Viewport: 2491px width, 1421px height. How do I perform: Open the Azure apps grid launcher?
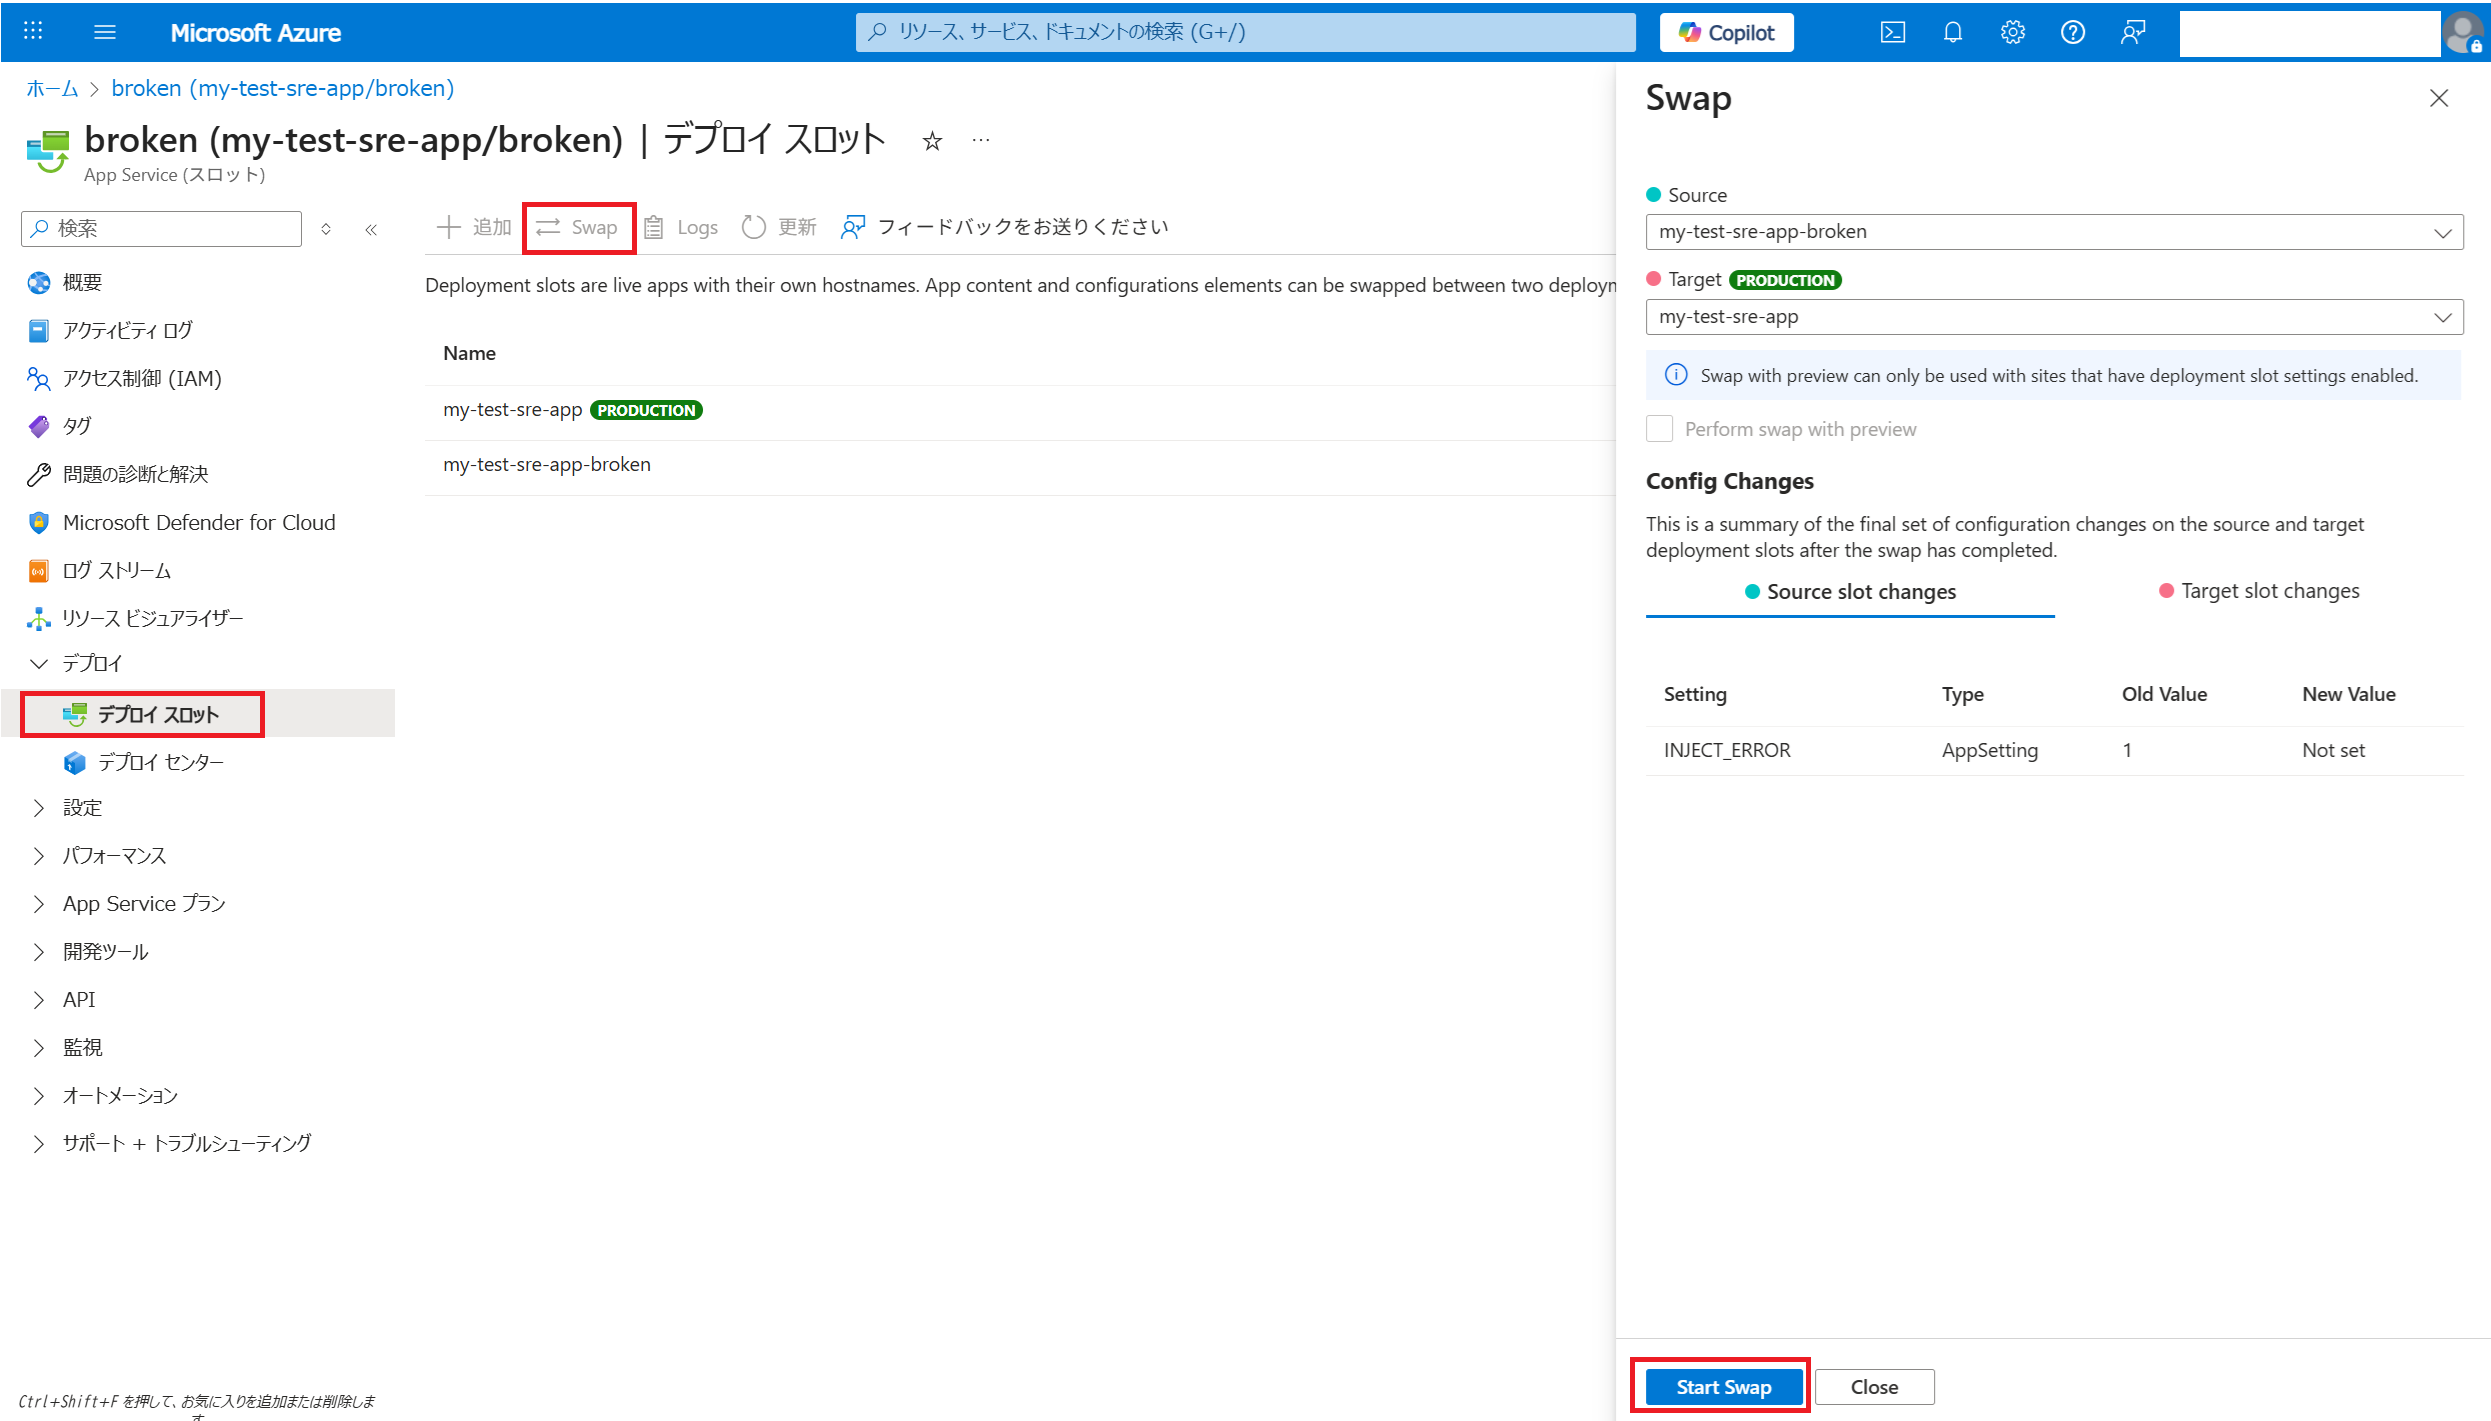pyautogui.click(x=33, y=32)
